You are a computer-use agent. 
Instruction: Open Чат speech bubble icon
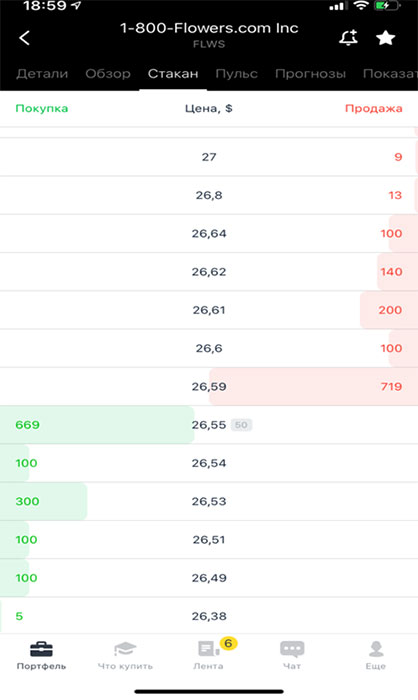[292, 649]
